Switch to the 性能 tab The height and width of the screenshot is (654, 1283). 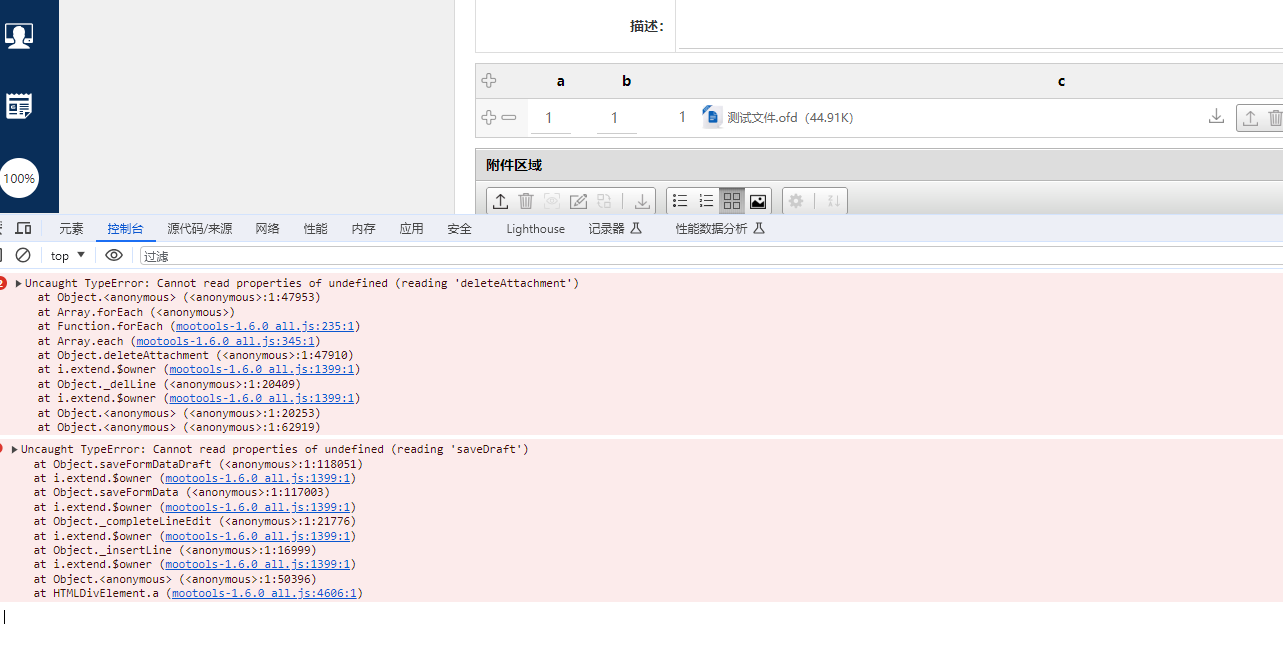[x=315, y=229]
